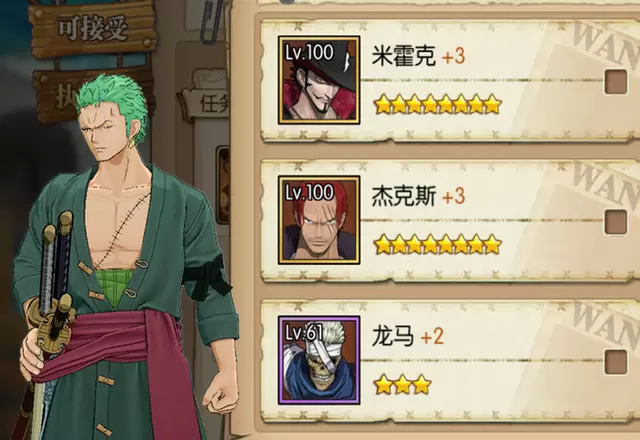Viewport: 640px width, 440px height.
Task: Select the 米霍克 character portrait
Action: pos(319,80)
